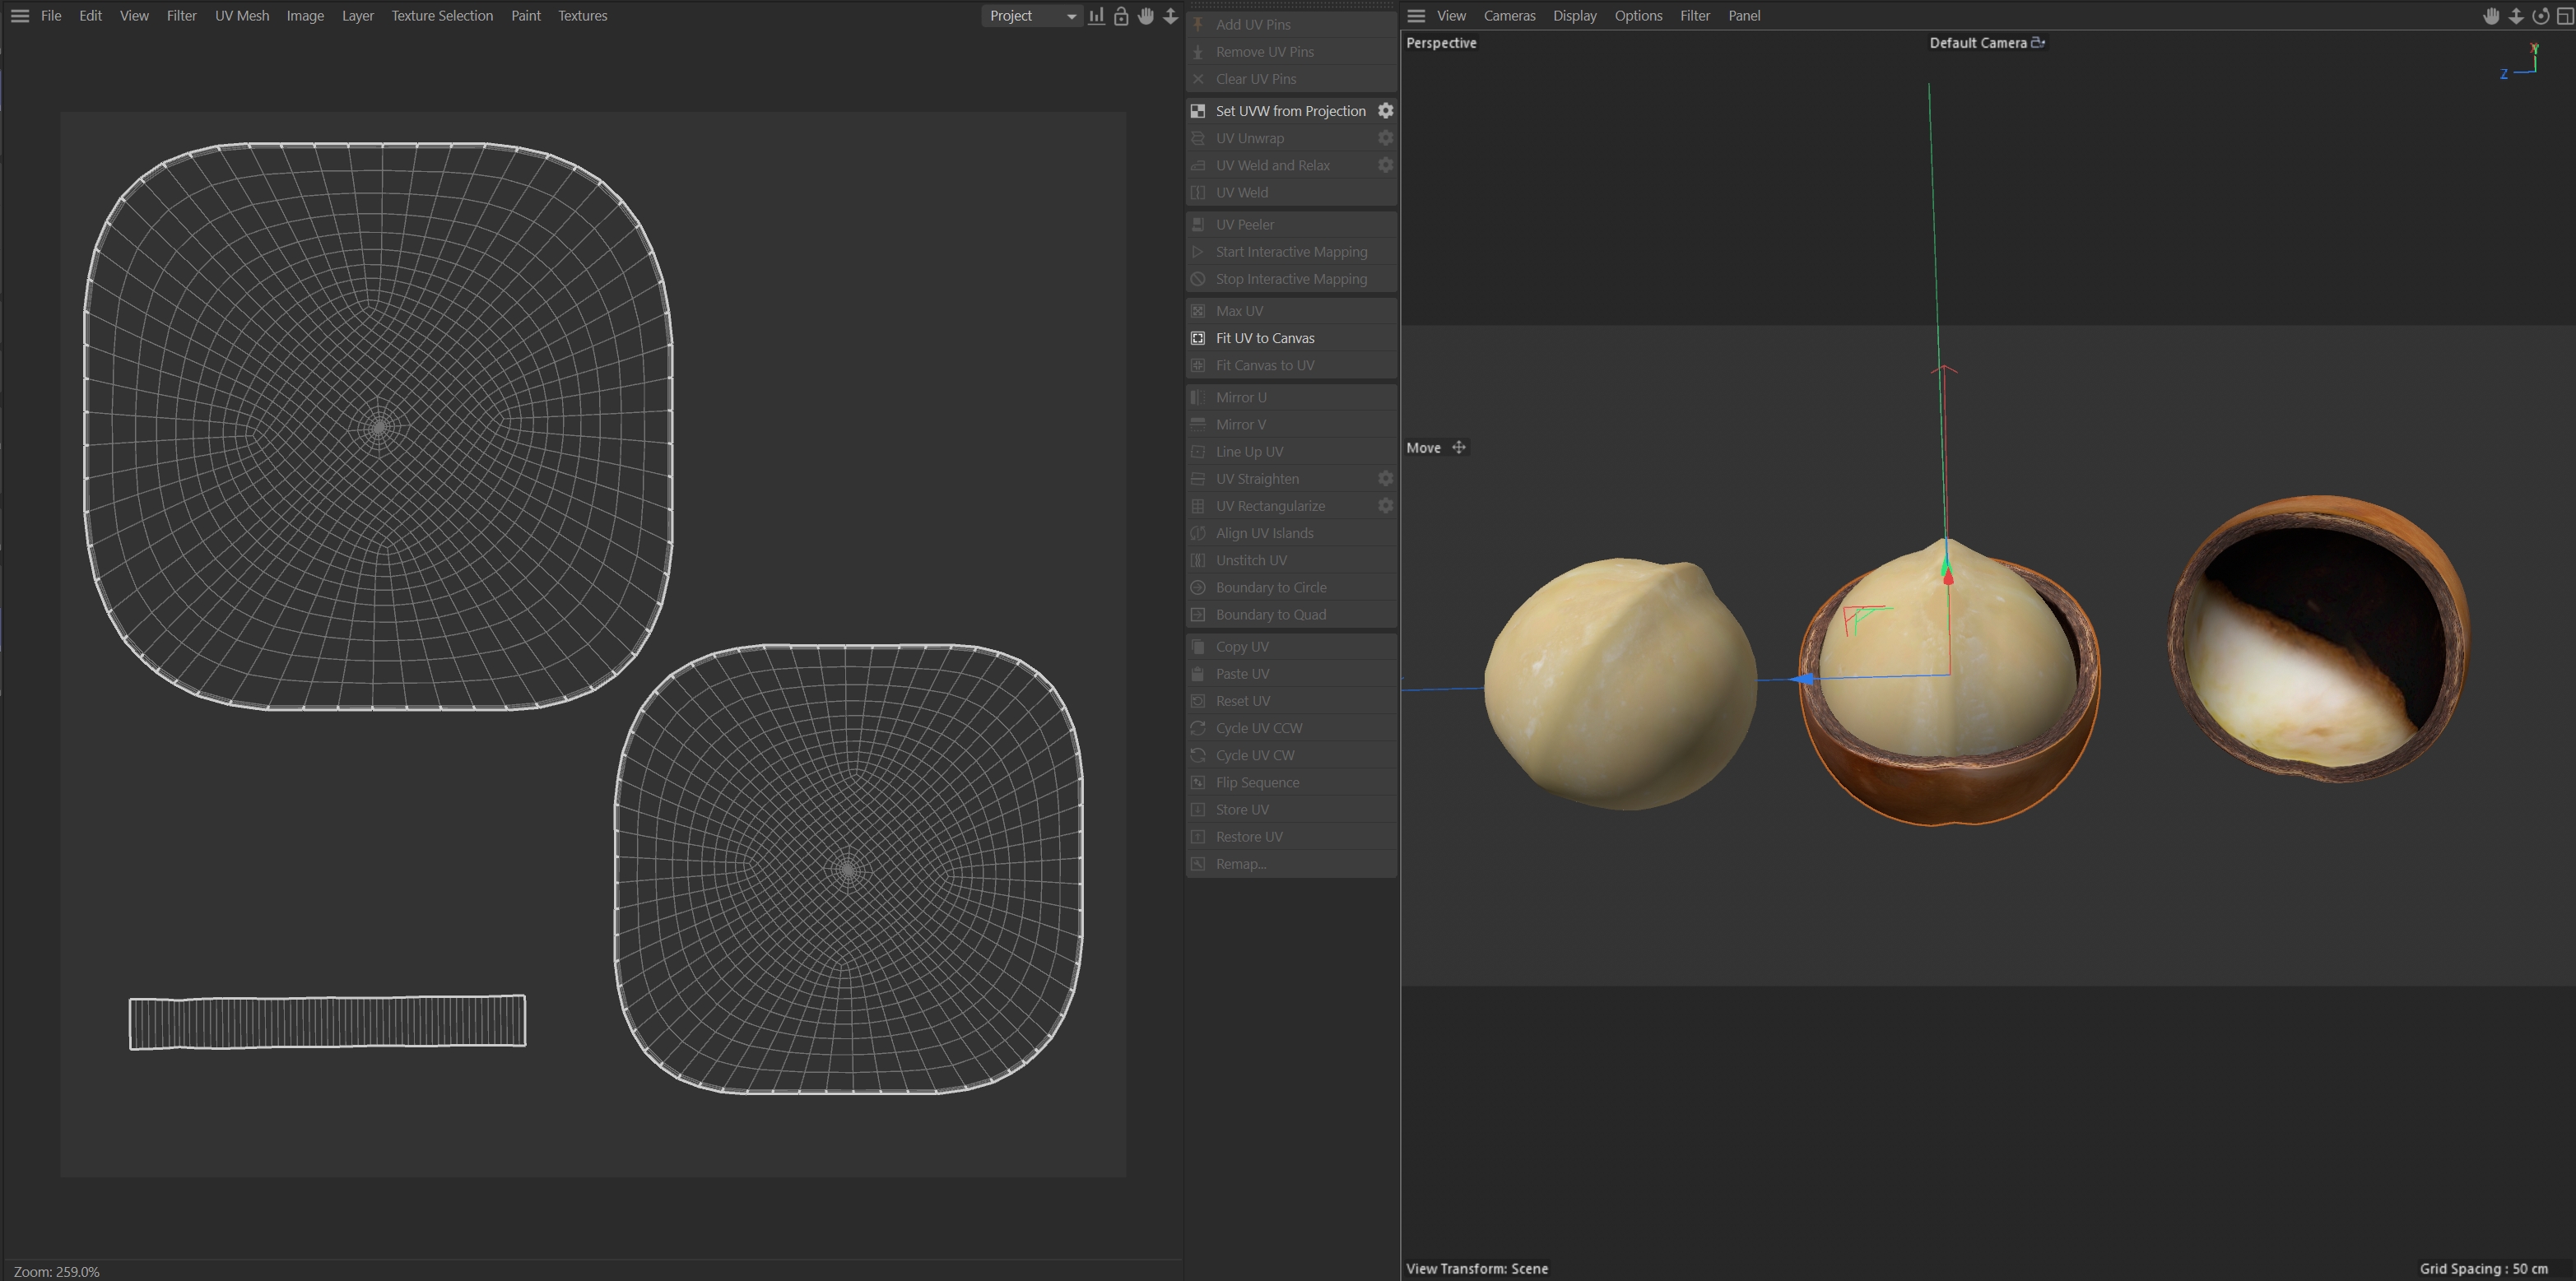Click the viewport orbit camera icon
The image size is (2576, 1281).
point(2540,16)
